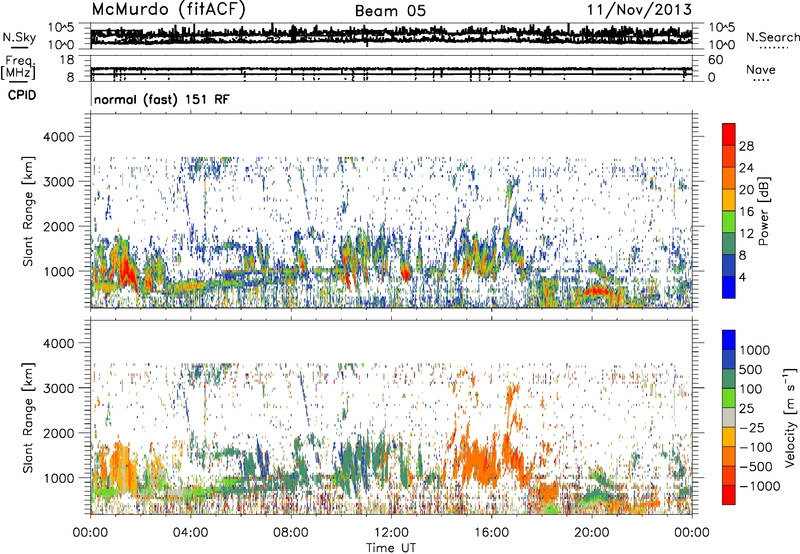Click the top blue segment of Velocity color bar
Screen dimensions: 800x554
pos(729,340)
